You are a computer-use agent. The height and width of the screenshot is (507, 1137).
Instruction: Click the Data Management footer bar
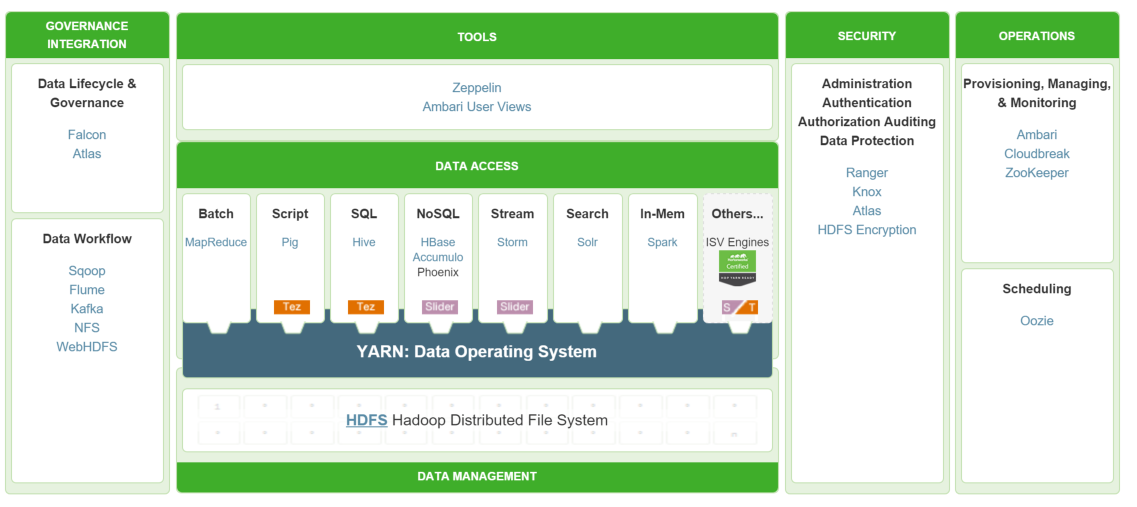[477, 477]
